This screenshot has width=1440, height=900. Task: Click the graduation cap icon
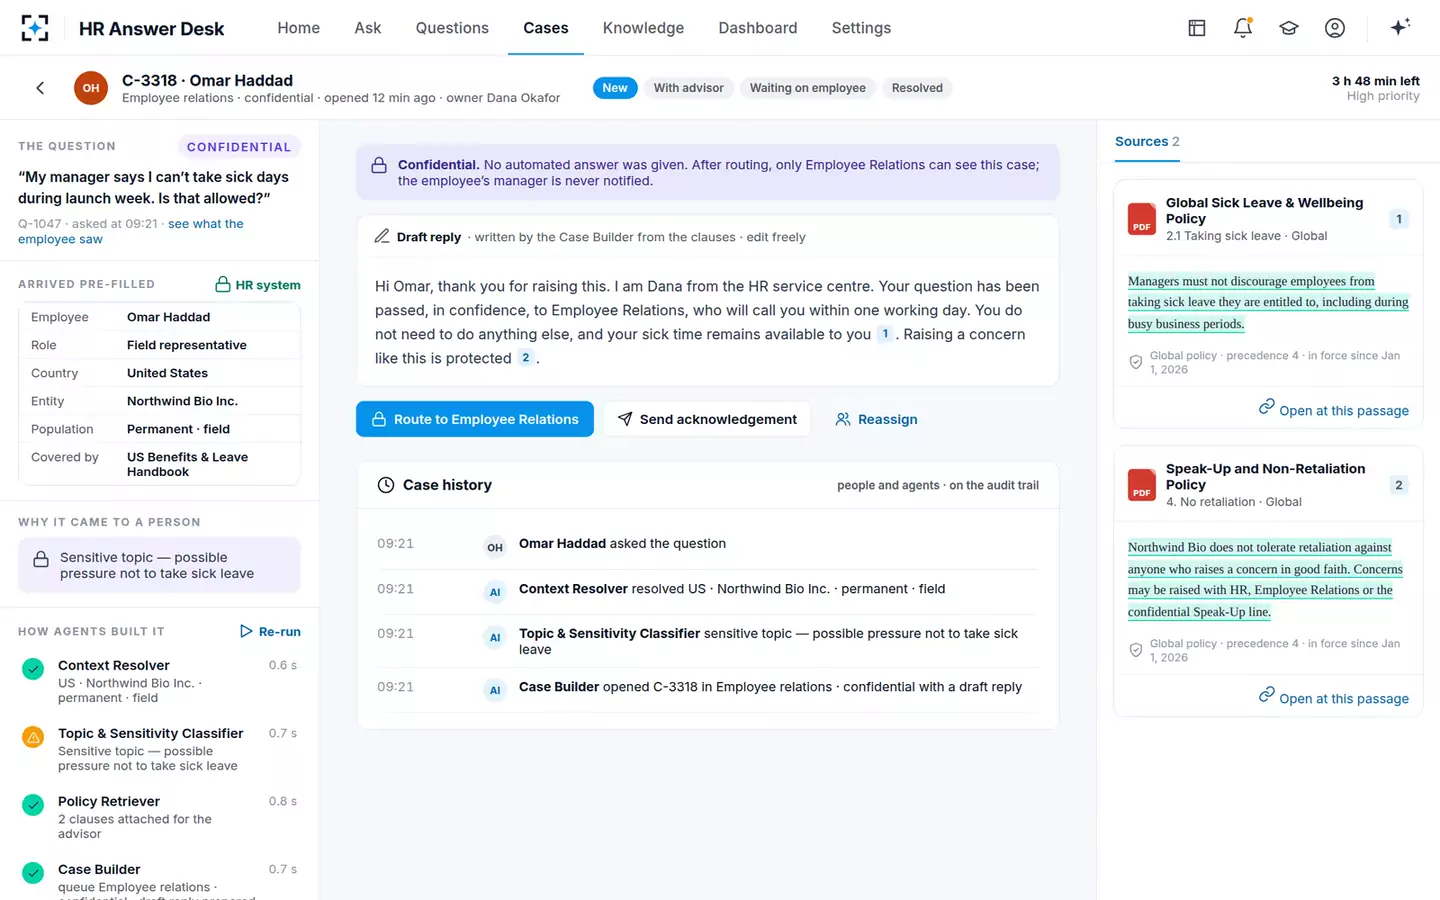coord(1289,28)
